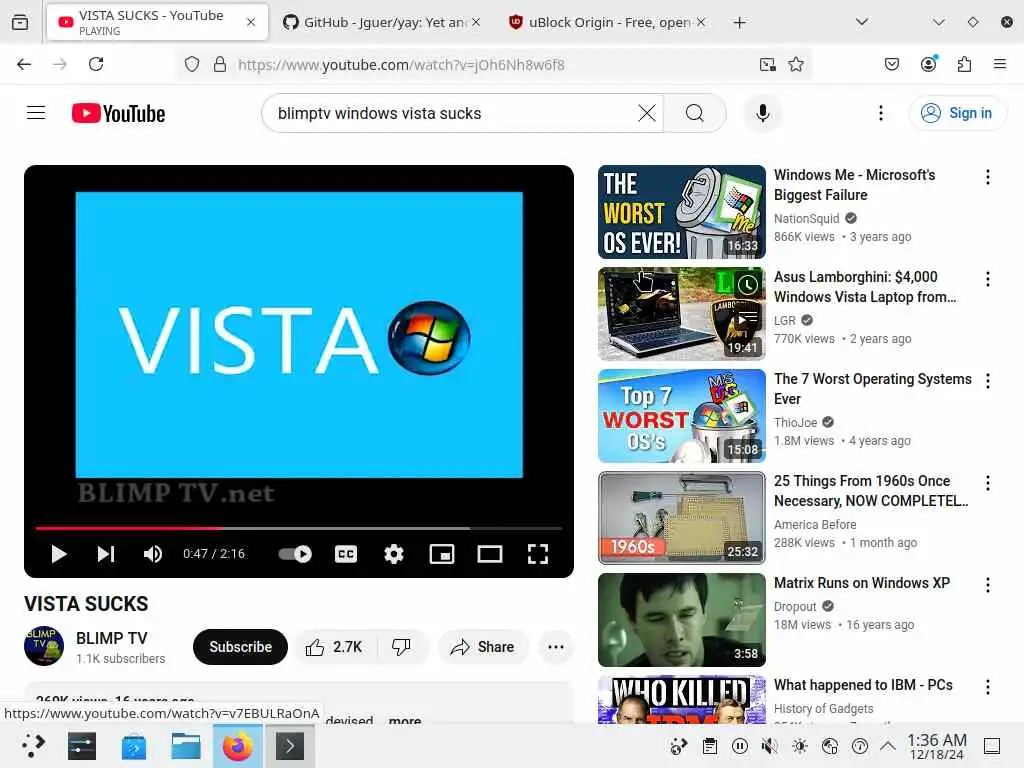
Task: Open Asus Lamborghini laptop video title
Action: (865, 287)
